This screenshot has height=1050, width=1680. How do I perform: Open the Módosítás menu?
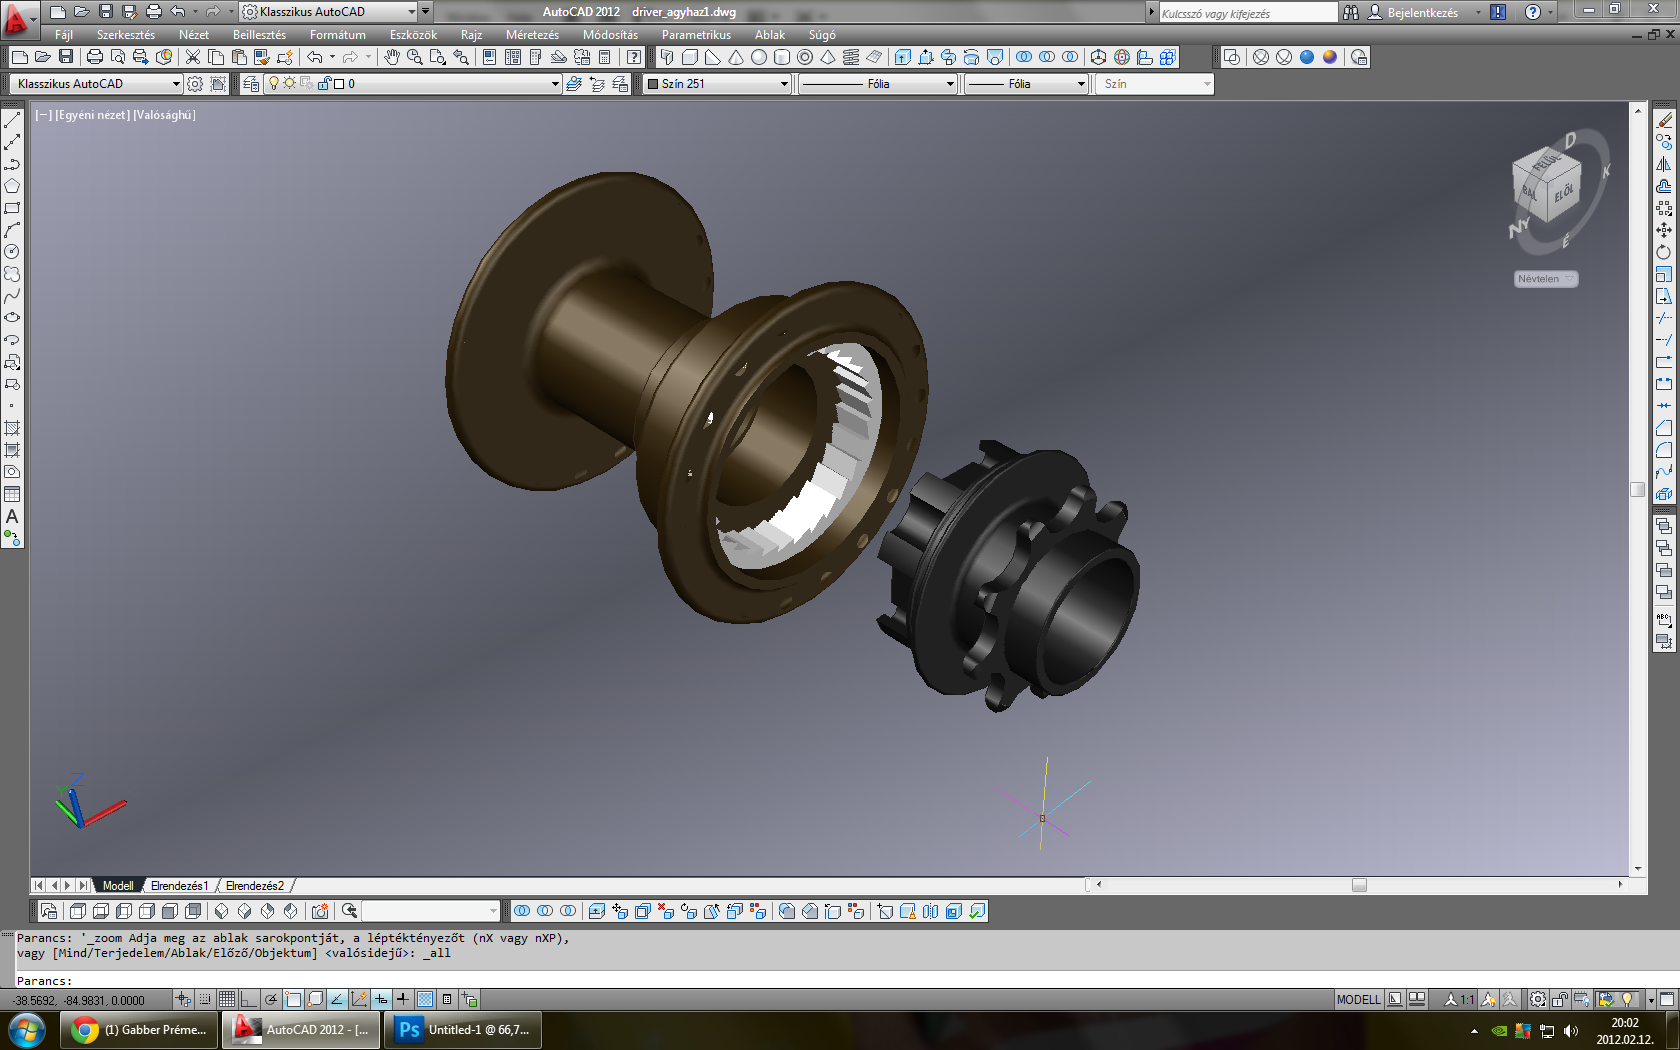(610, 35)
